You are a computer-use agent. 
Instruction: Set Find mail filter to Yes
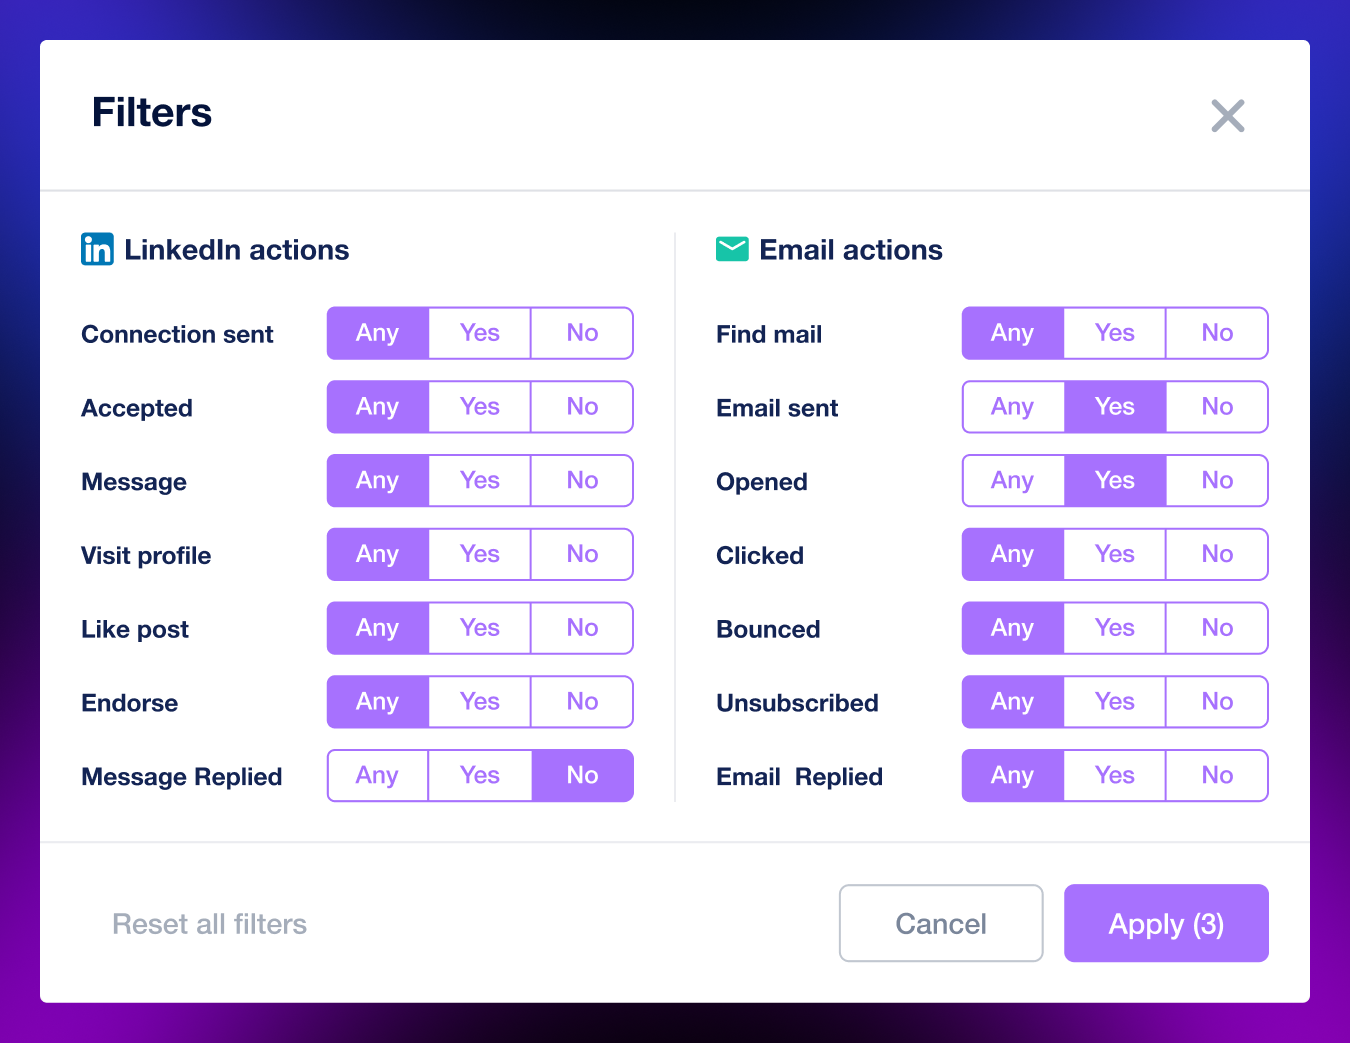click(x=1115, y=333)
